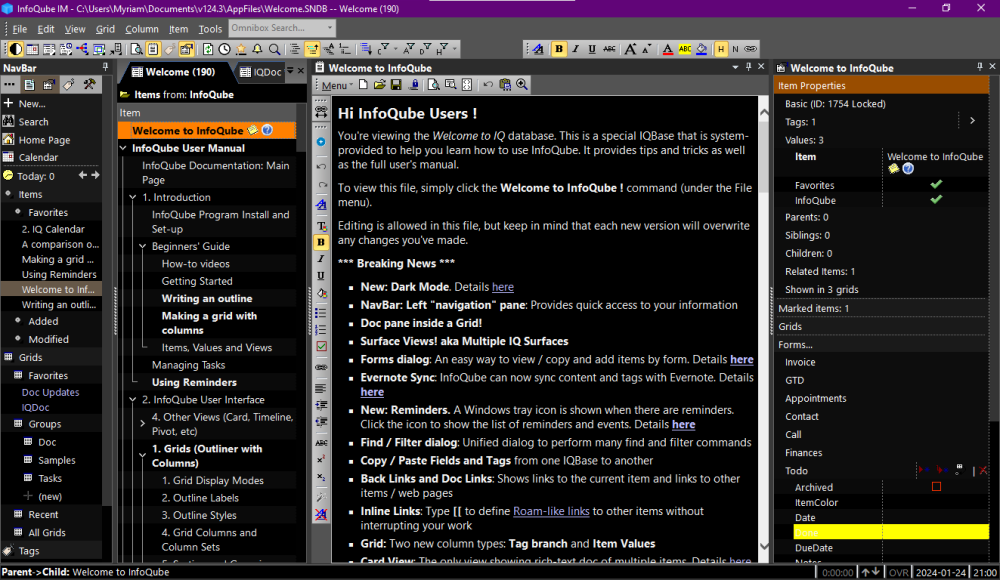1000x580 pixels.
Task: Toggle the Favorites green checkmark in Item Properties
Action: click(936, 184)
